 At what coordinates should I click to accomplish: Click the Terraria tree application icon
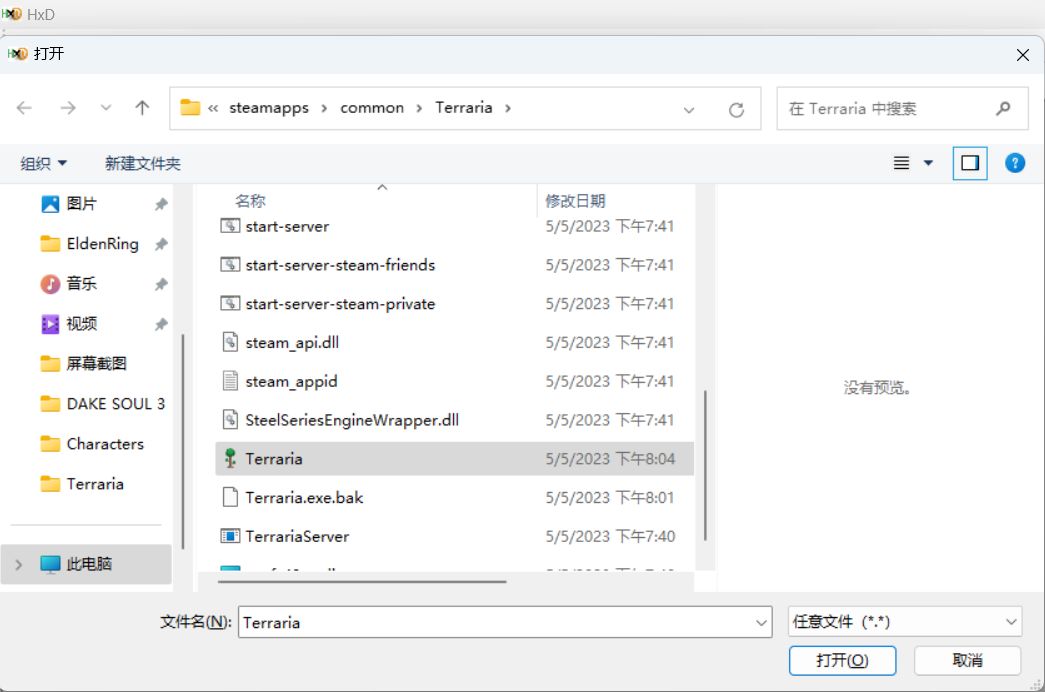230,458
